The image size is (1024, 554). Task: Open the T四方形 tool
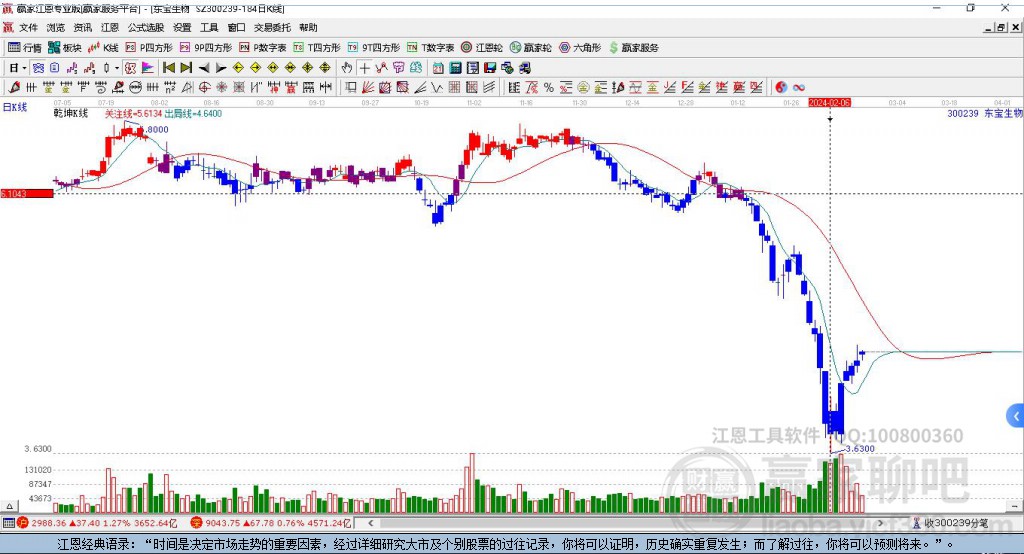(317, 48)
